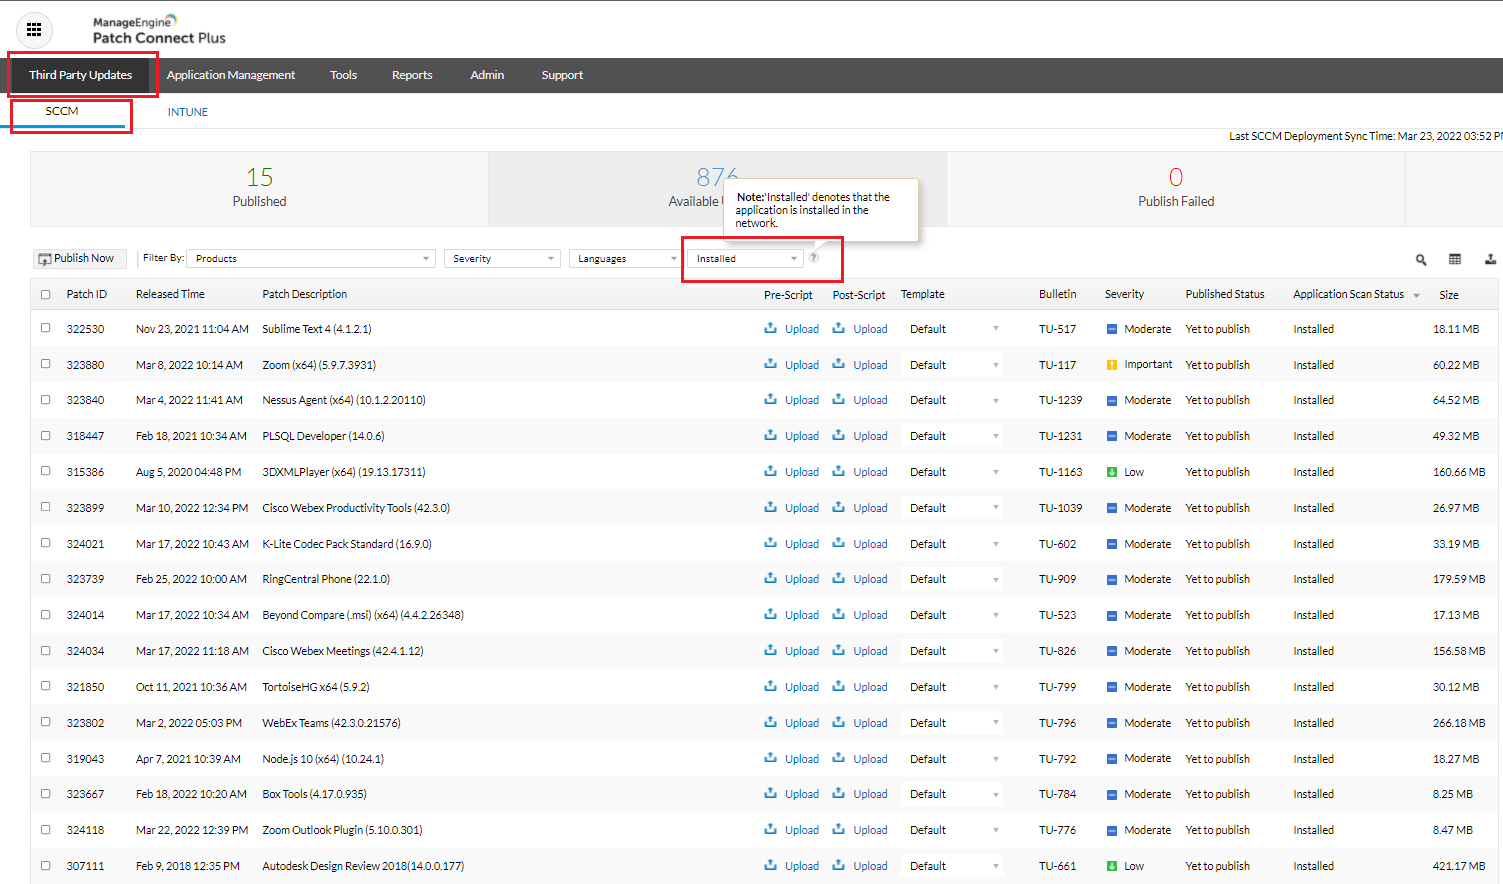Viewport: 1503px width, 884px height.
Task: Select the 3DXMLPlayer row checkbox
Action: pos(45,471)
